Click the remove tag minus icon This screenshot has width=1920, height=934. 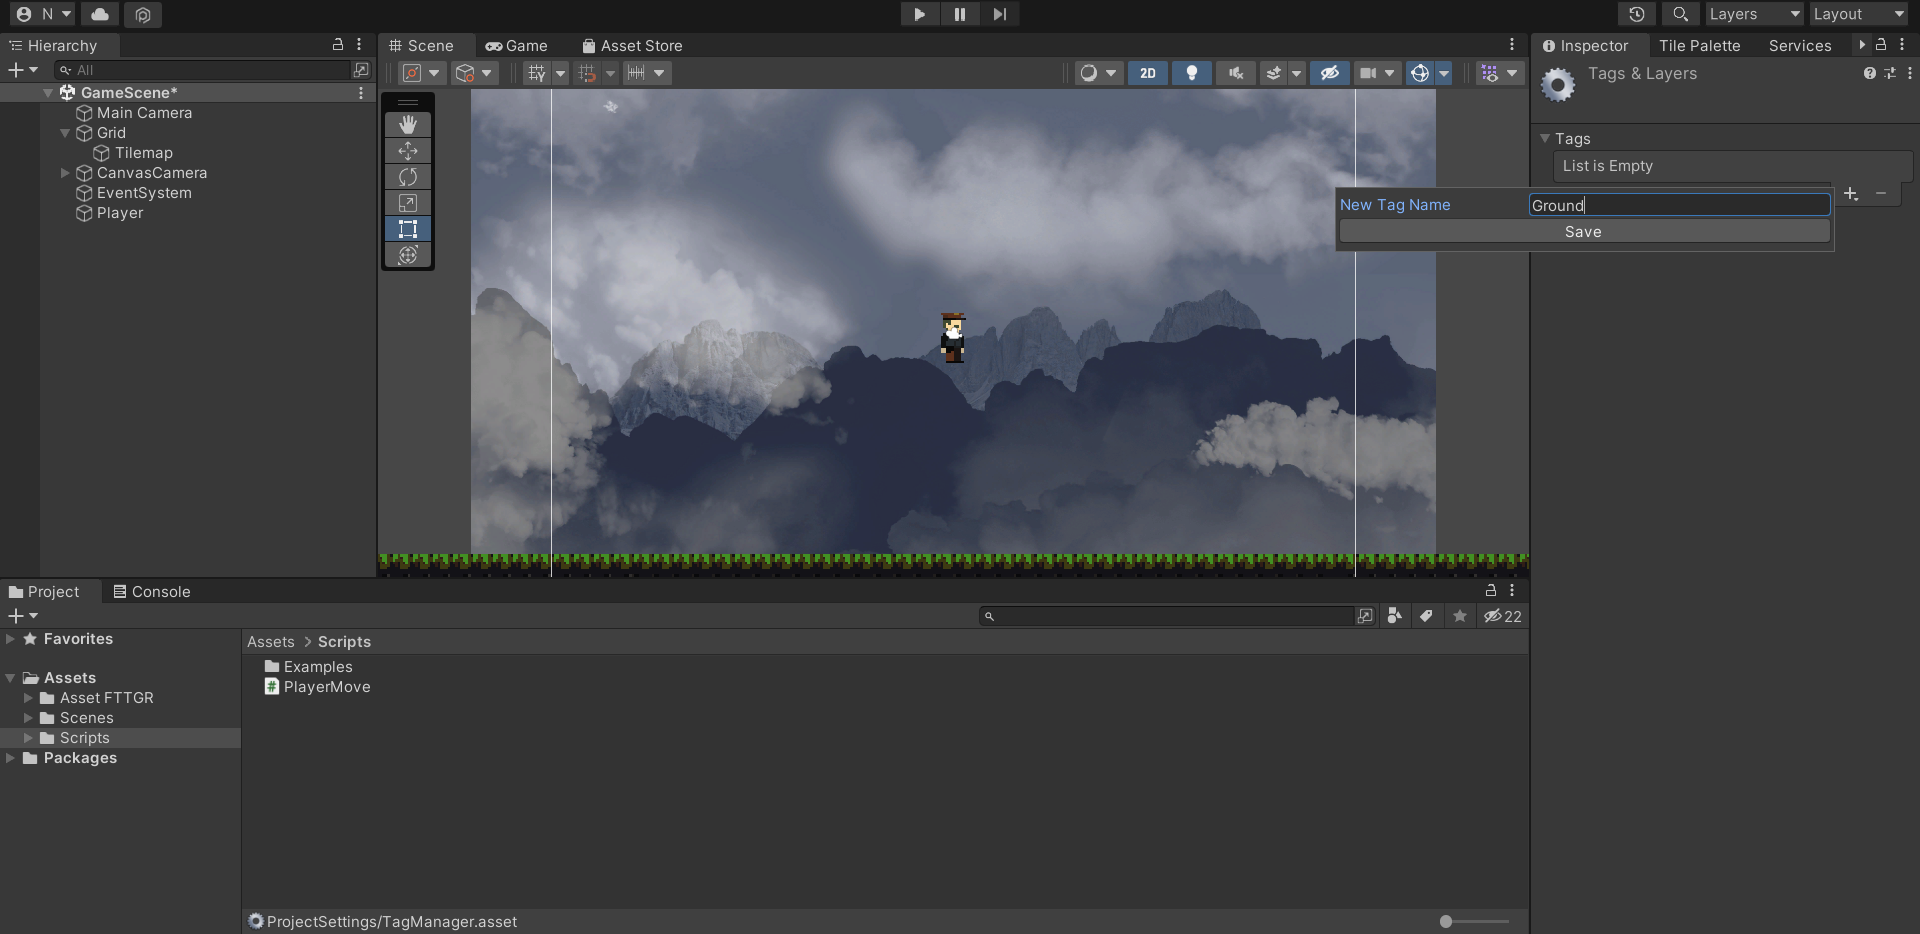pyautogui.click(x=1881, y=194)
